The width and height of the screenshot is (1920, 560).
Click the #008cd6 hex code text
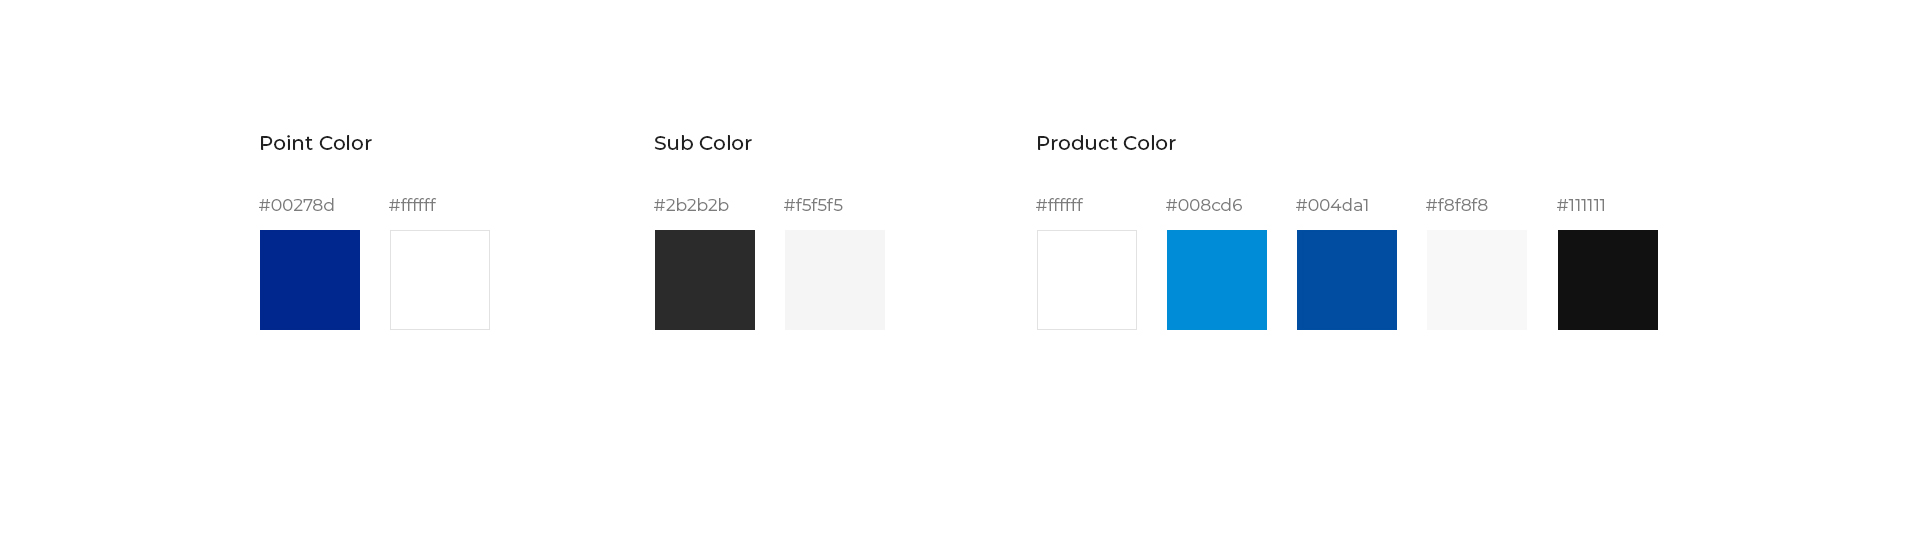point(1204,205)
